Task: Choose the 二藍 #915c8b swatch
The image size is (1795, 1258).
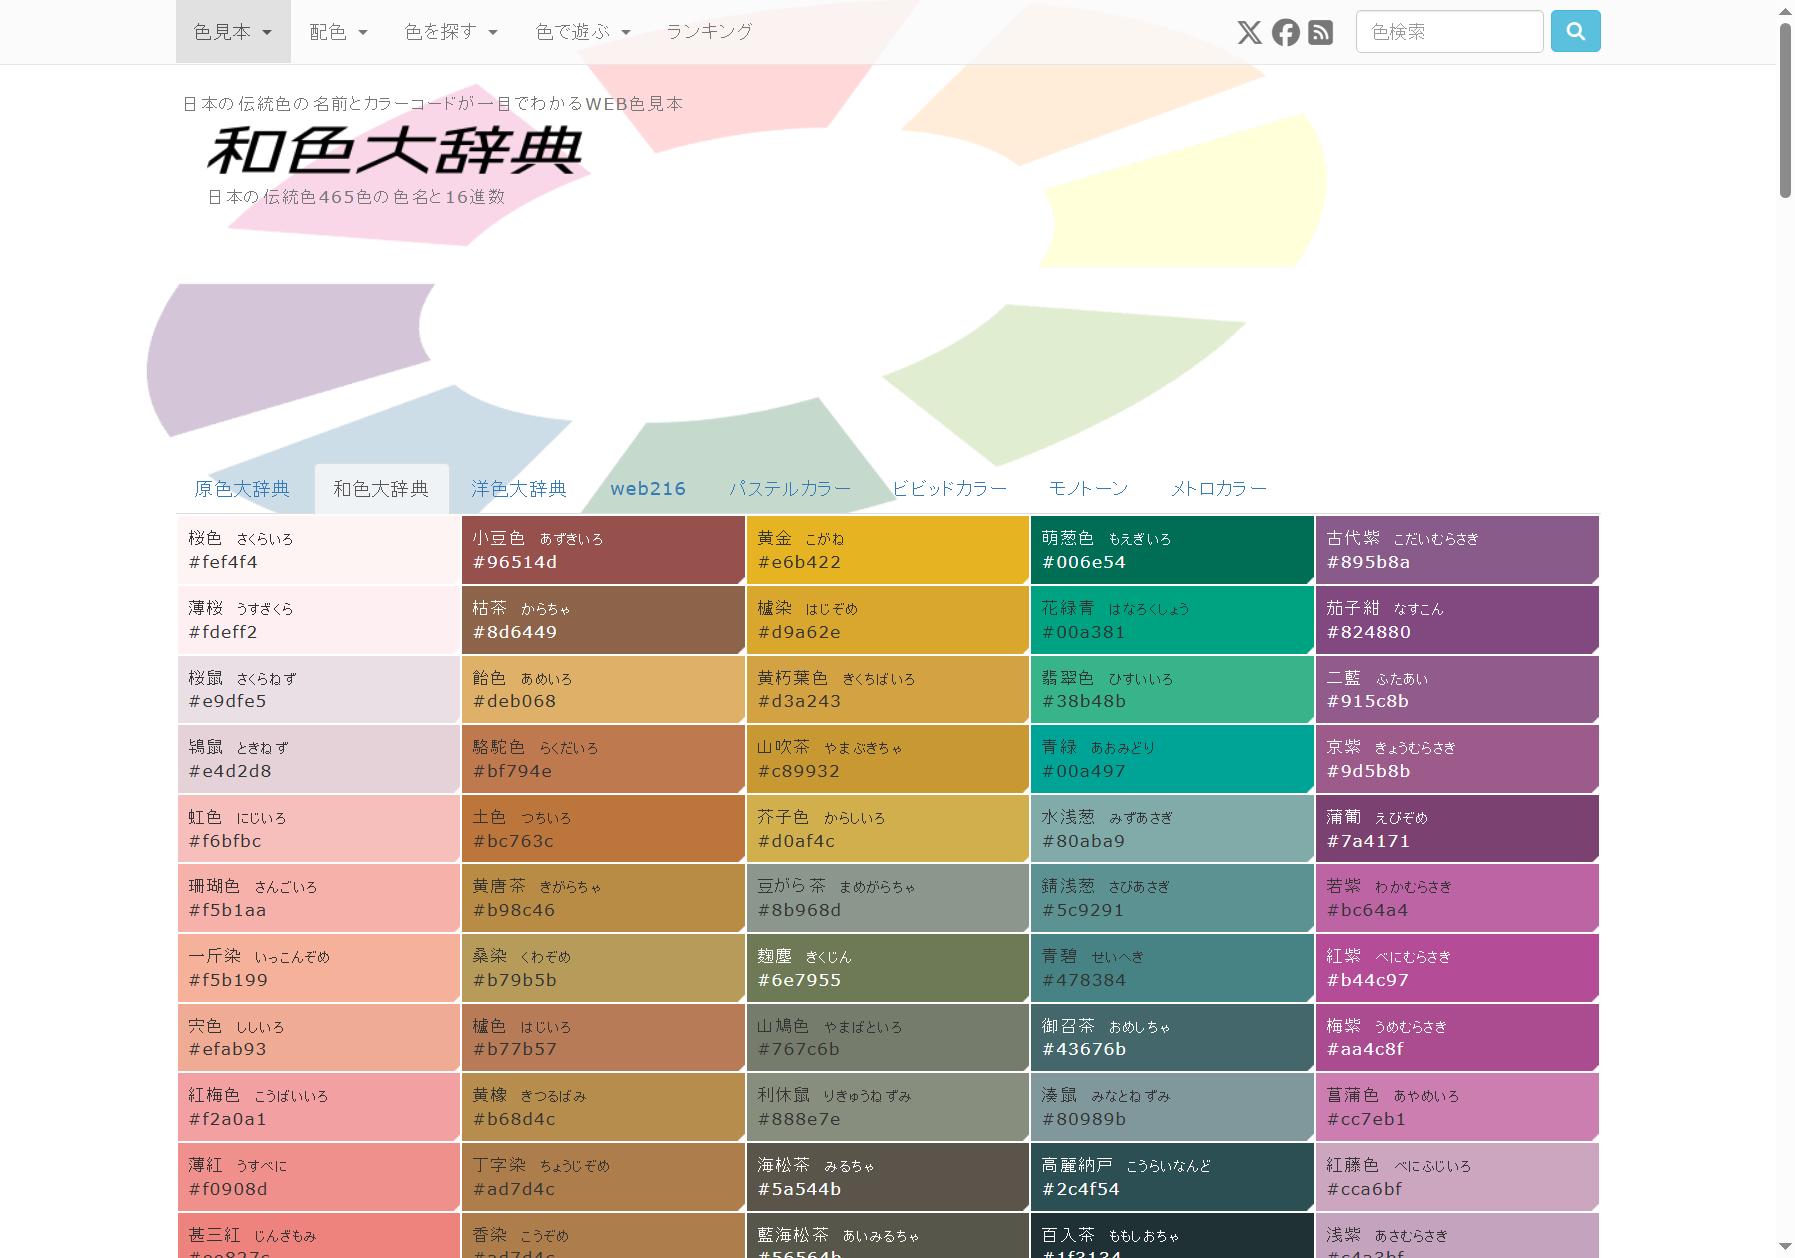Action: (1457, 689)
